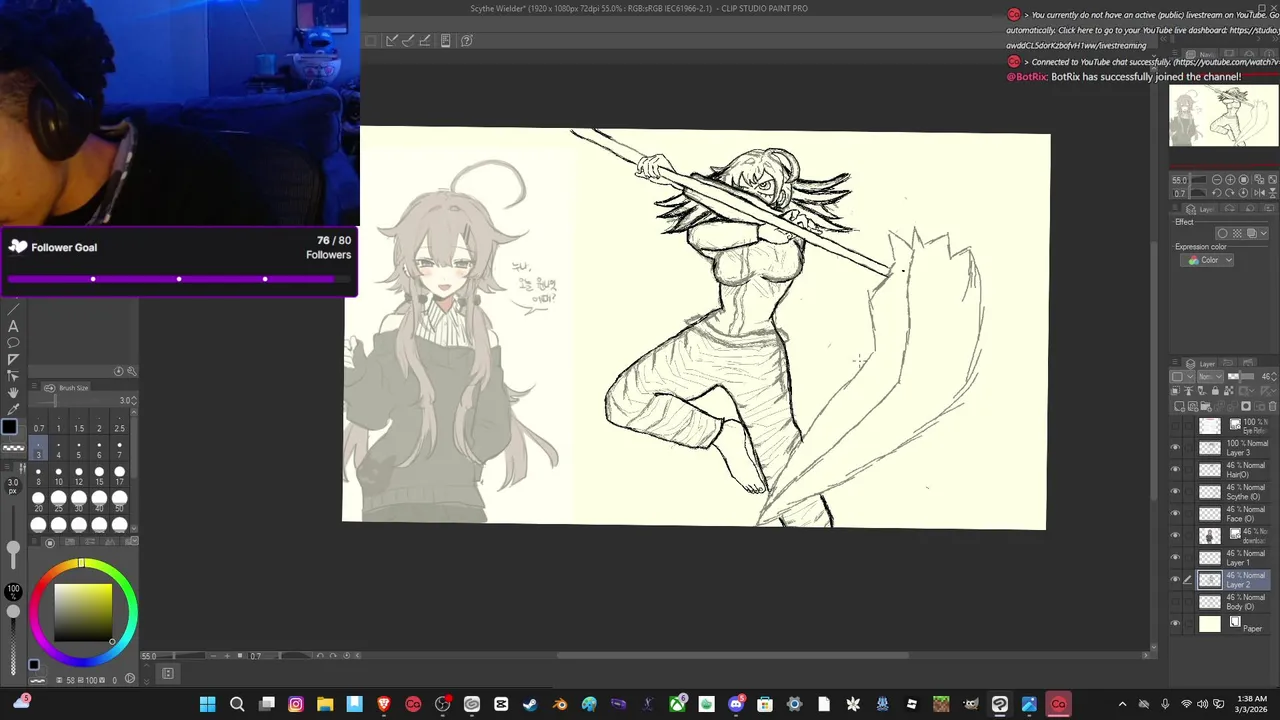
Task: Delete layer with trash icon
Action: coord(1272,407)
